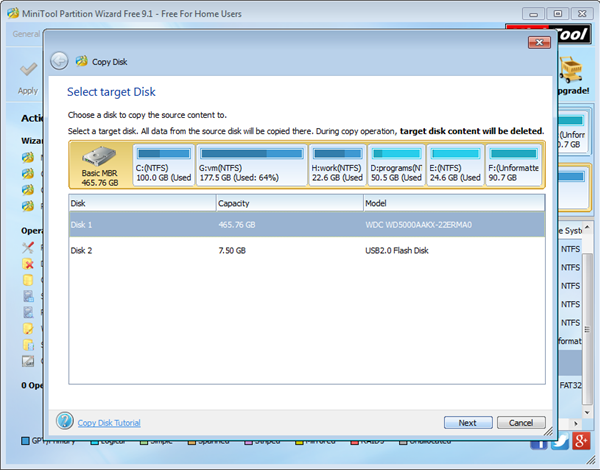The width and height of the screenshot is (600, 470).
Task: Open the Copy Disk Tutorial help icon
Action: tap(65, 421)
